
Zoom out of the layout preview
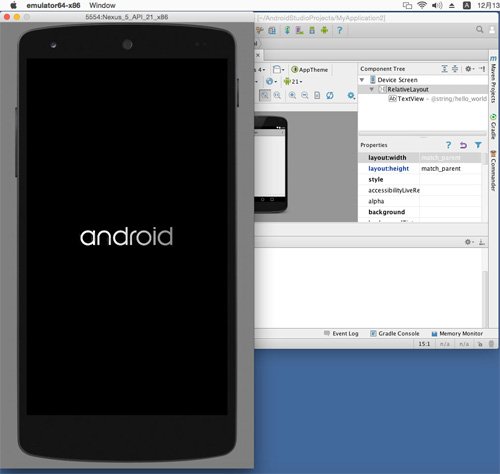click(x=305, y=95)
